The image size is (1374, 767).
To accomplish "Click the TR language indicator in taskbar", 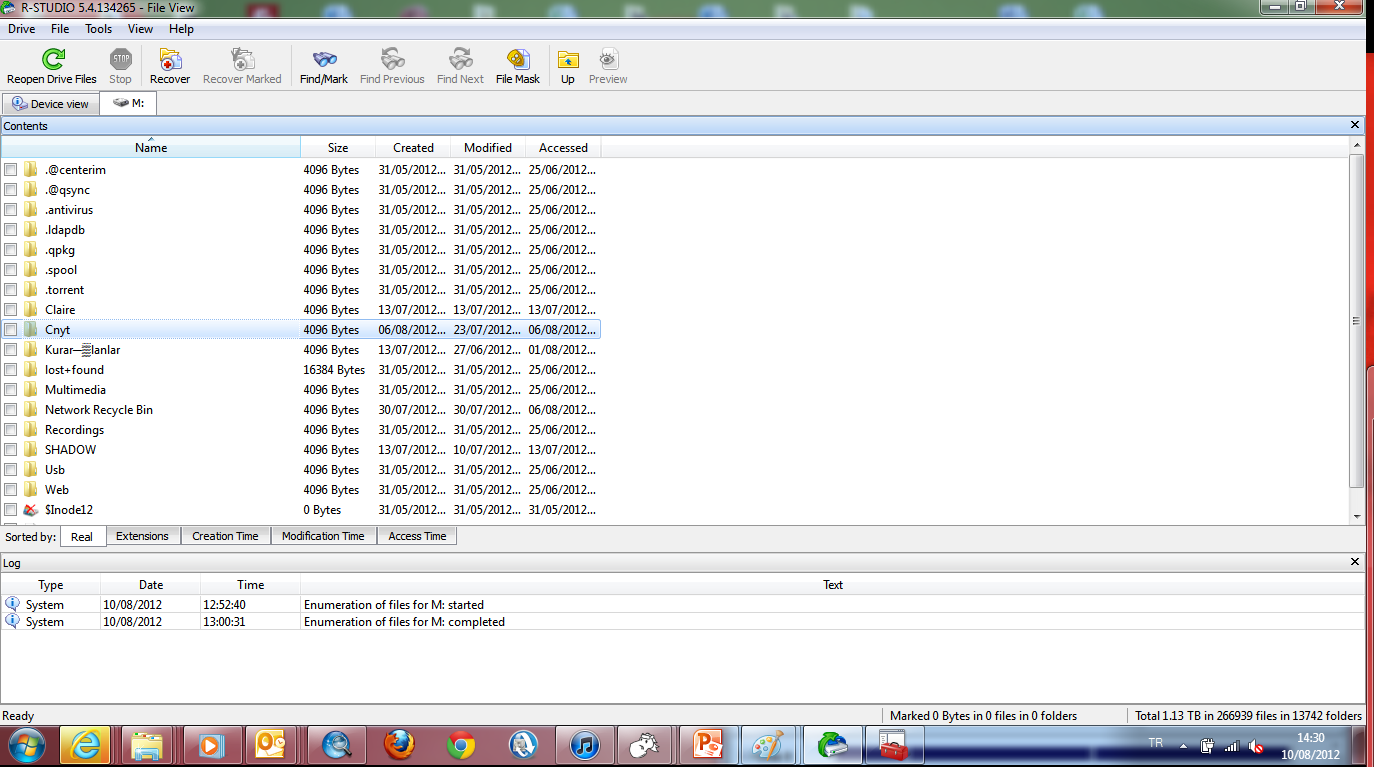I will 1155,743.
